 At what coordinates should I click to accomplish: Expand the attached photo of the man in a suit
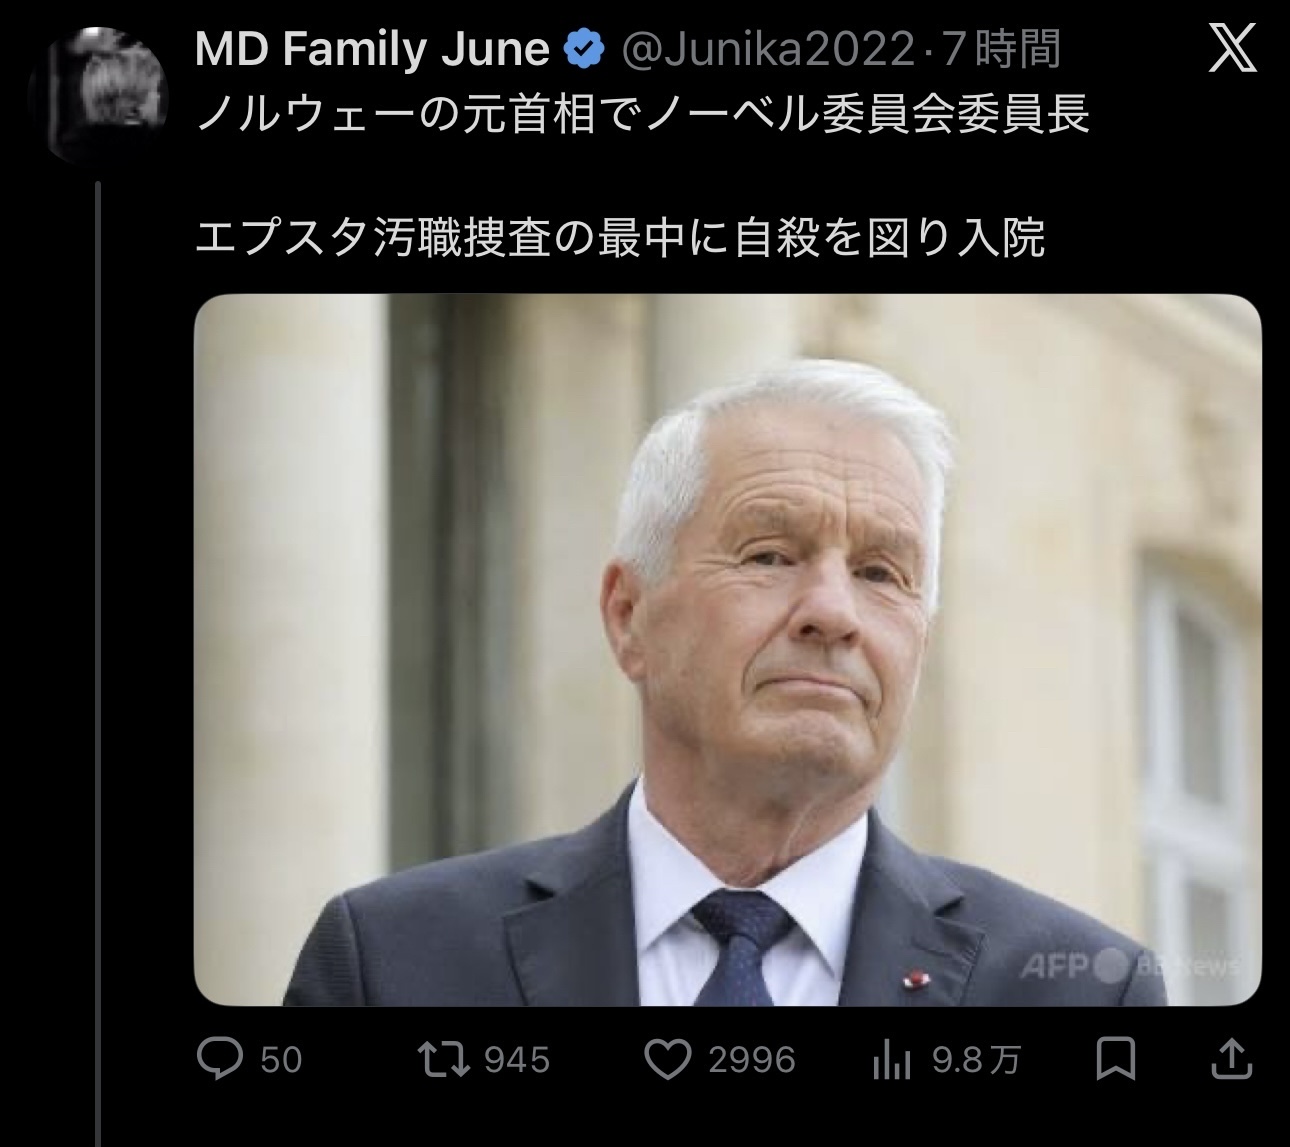pyautogui.click(x=727, y=650)
